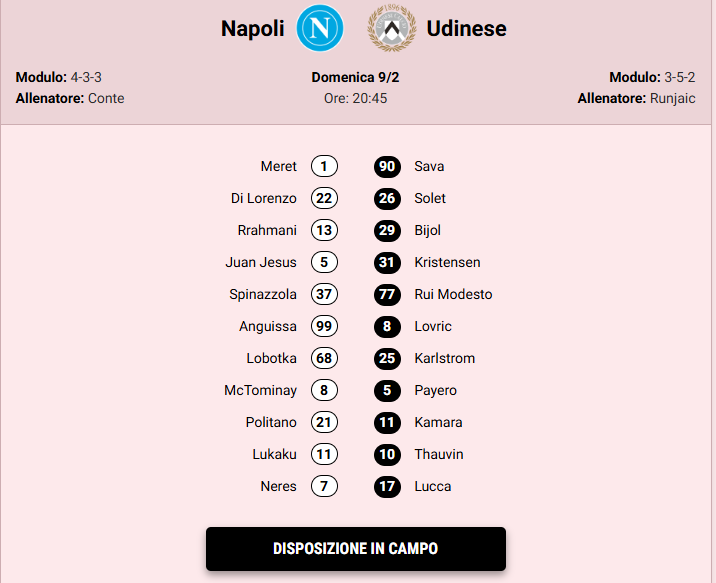716x583 pixels.
Task: Click Sava's number 90 jersey badge
Action: click(388, 166)
